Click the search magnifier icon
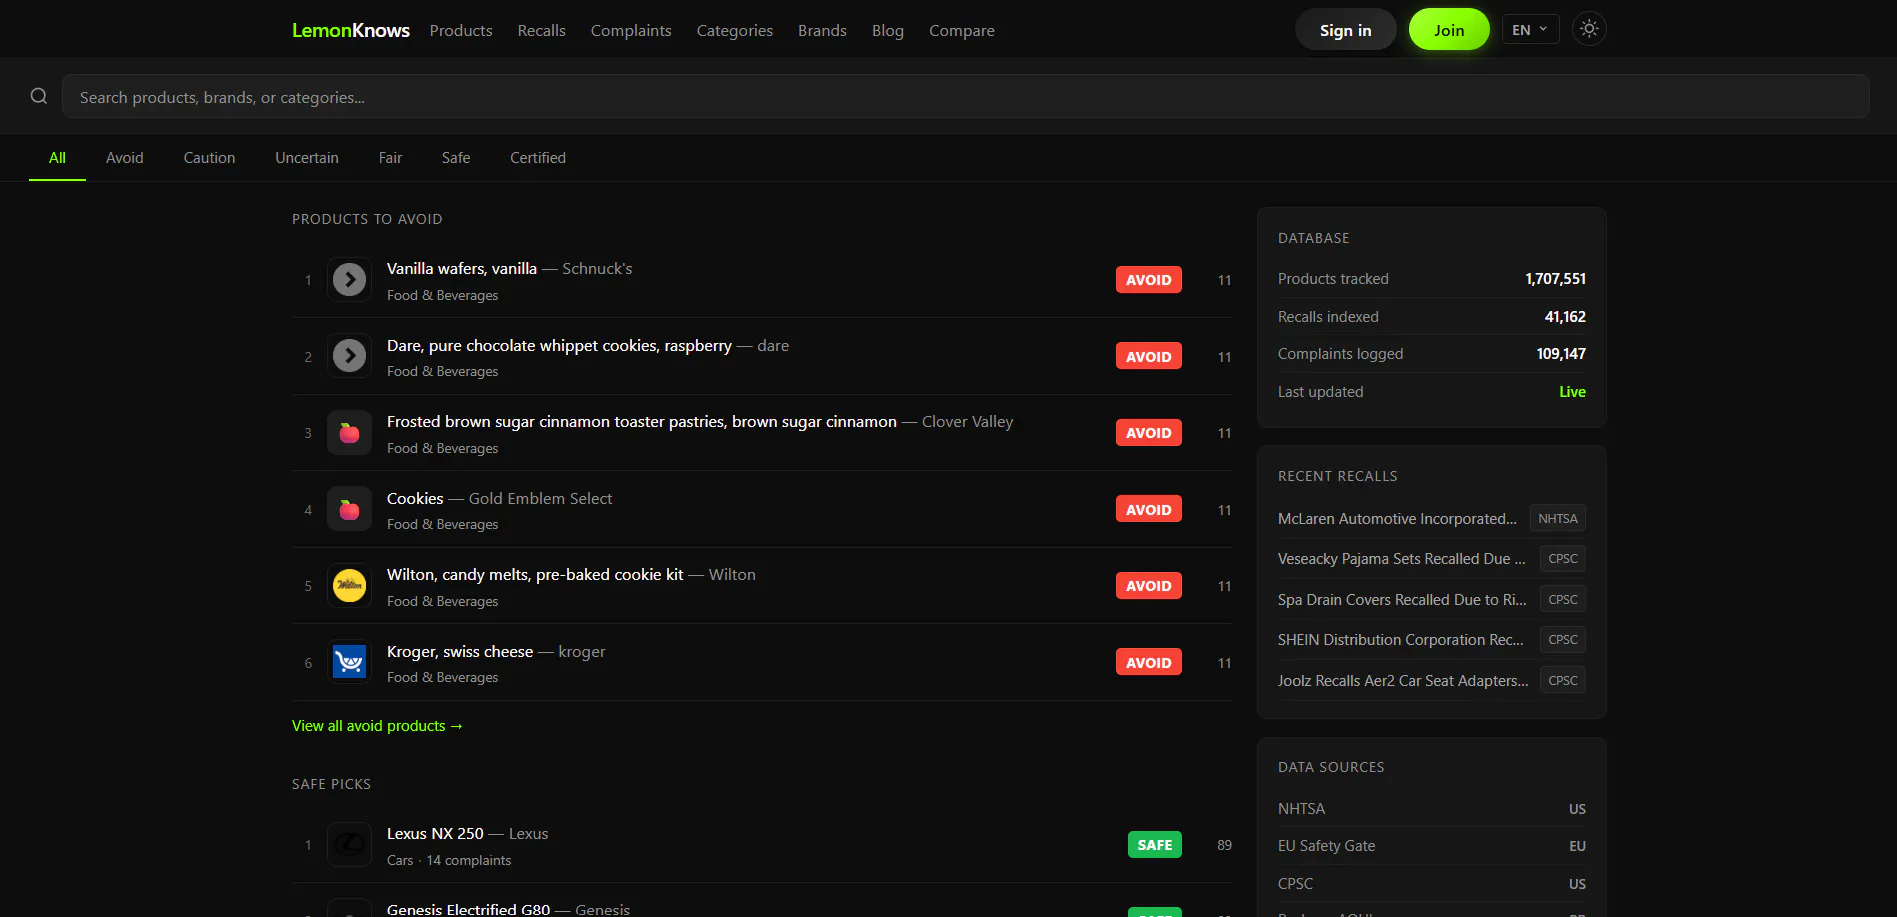1897x917 pixels. point(39,96)
